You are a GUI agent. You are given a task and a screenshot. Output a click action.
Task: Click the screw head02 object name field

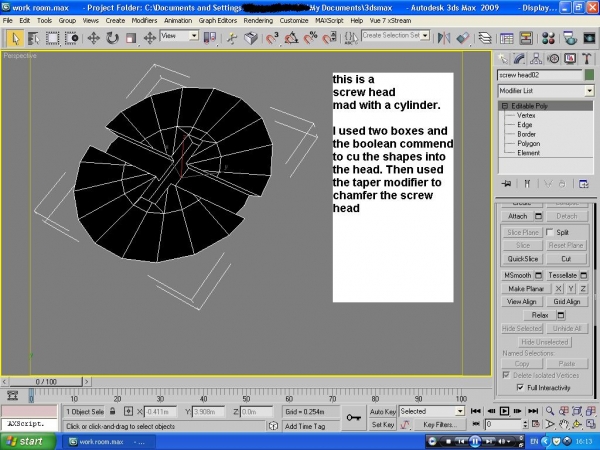click(540, 75)
